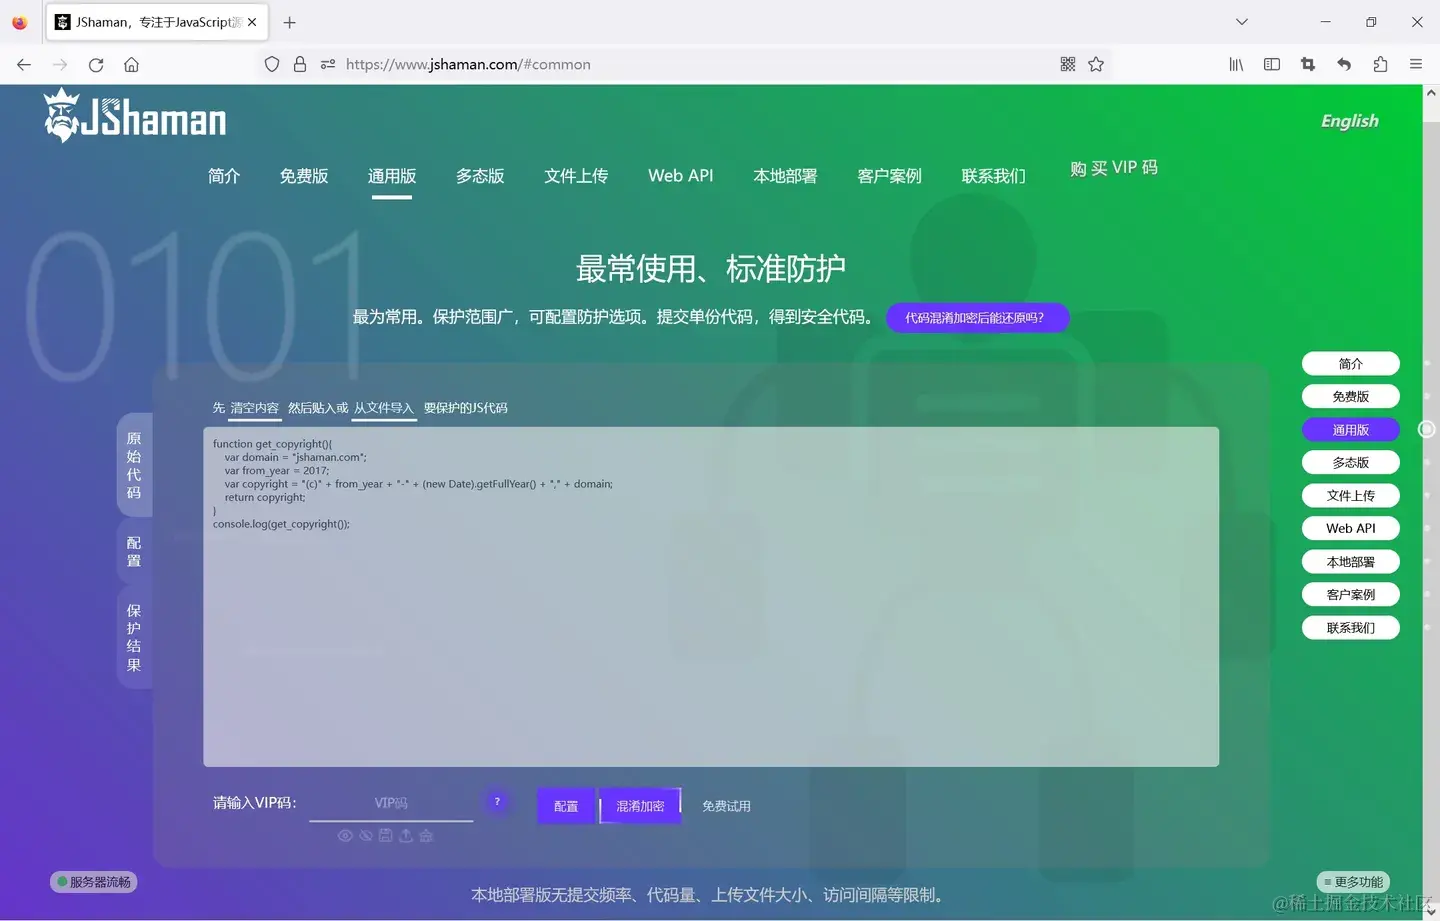1440x921 pixels.
Task: Select the eye icon to show VIP code
Action: [x=345, y=836]
